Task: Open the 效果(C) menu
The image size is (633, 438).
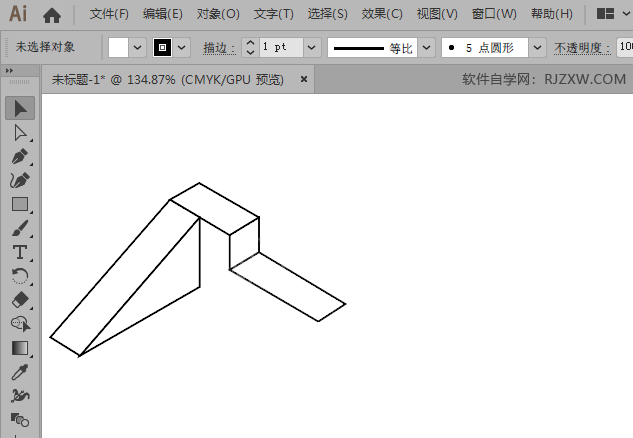Action: point(382,14)
